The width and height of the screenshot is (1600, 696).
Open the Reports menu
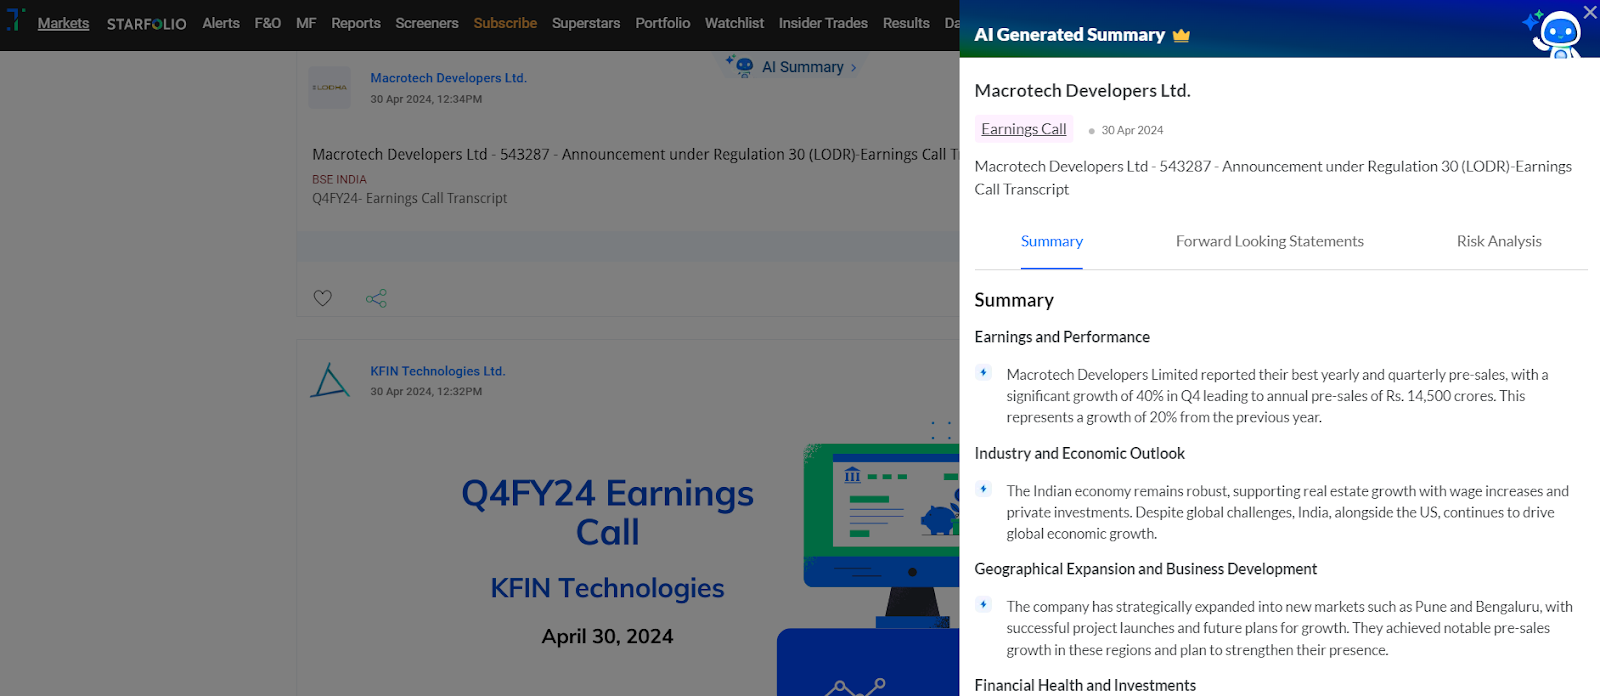click(356, 23)
